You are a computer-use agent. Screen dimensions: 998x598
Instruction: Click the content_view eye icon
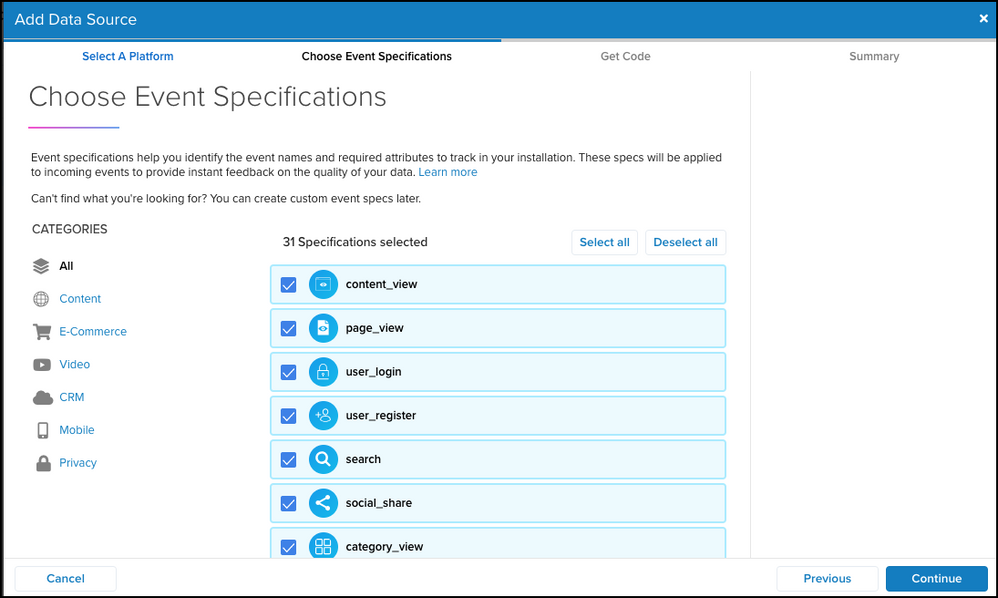point(323,285)
